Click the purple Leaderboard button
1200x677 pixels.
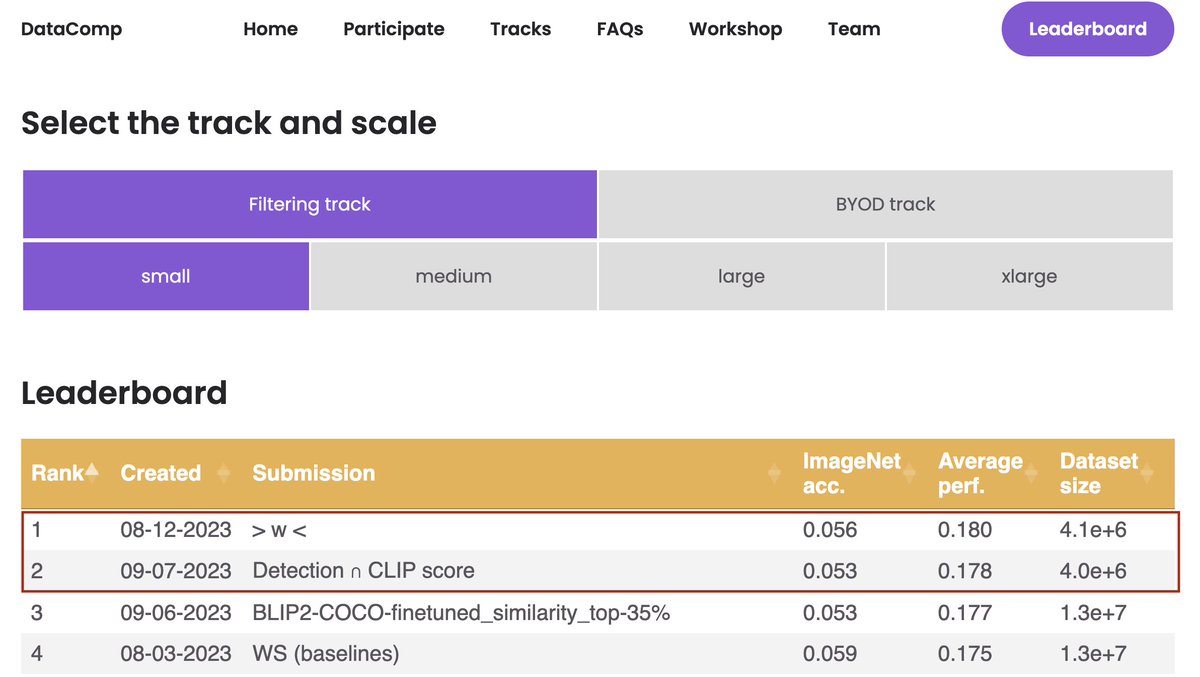point(1087,29)
